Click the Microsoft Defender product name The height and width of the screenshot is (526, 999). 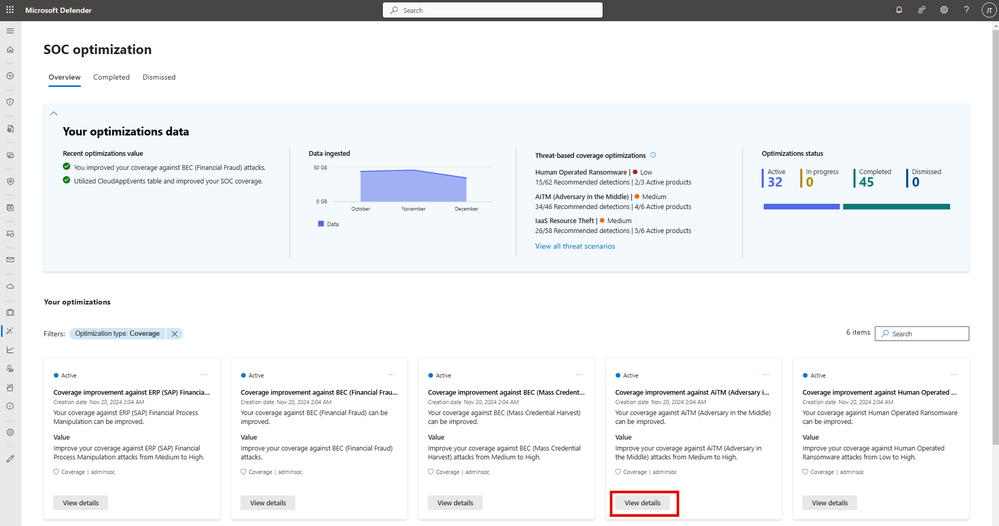[x=58, y=10]
